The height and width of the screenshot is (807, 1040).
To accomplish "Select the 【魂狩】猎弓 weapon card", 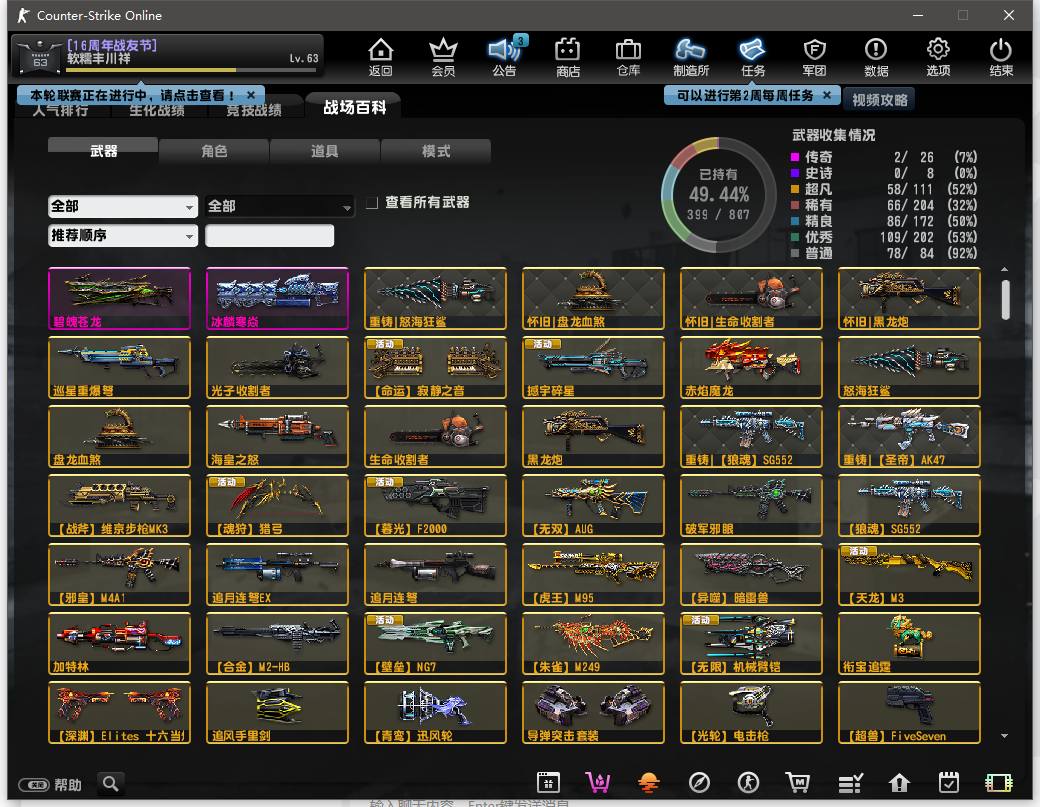I will click(x=277, y=505).
